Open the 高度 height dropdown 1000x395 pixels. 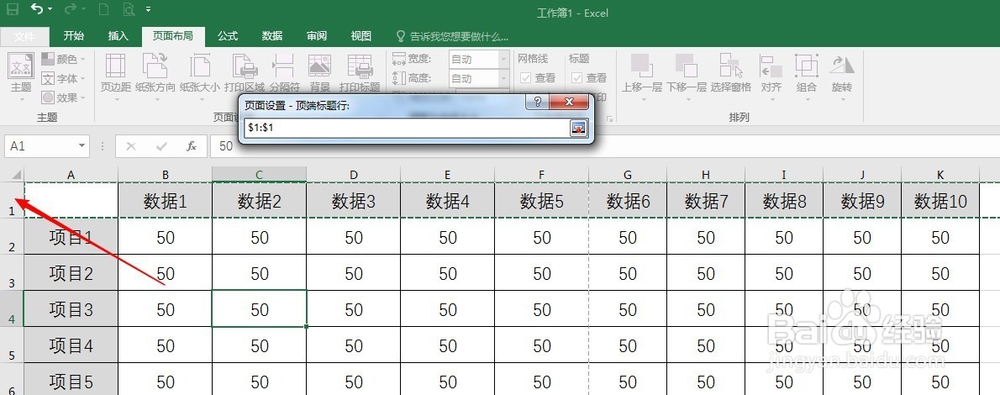pyautogui.click(x=504, y=78)
